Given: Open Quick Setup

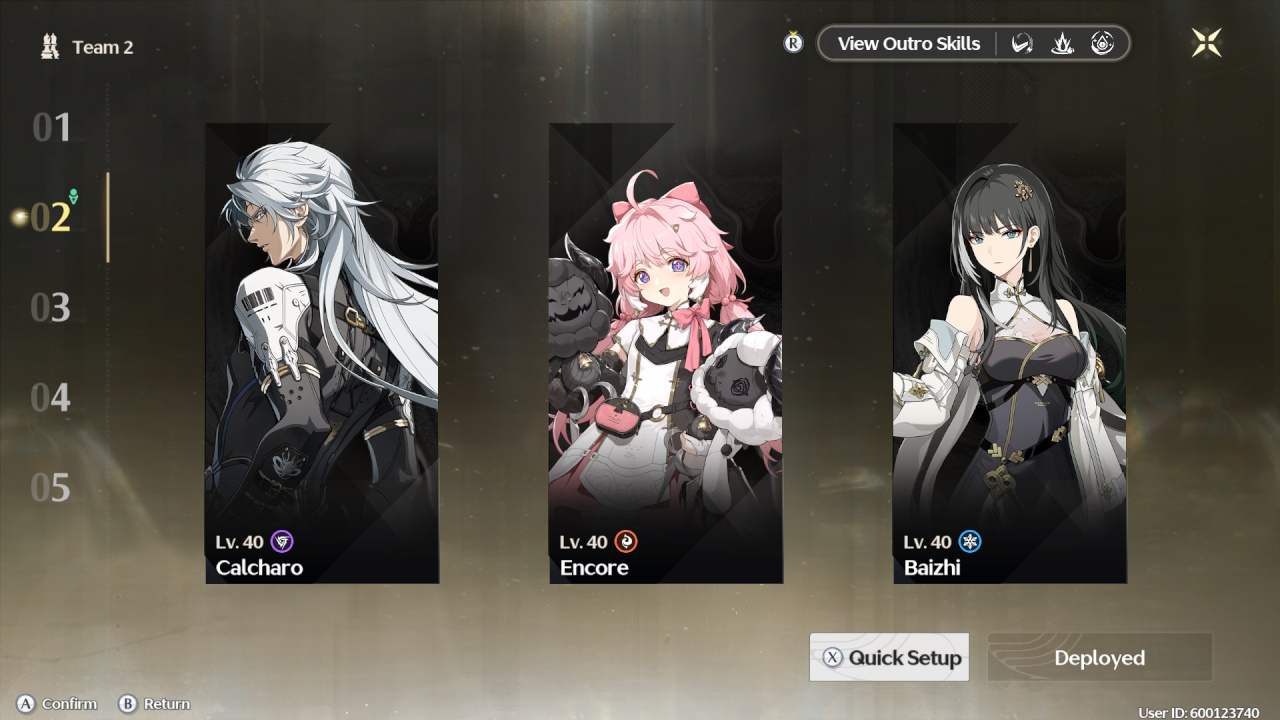Looking at the screenshot, I should point(889,657).
